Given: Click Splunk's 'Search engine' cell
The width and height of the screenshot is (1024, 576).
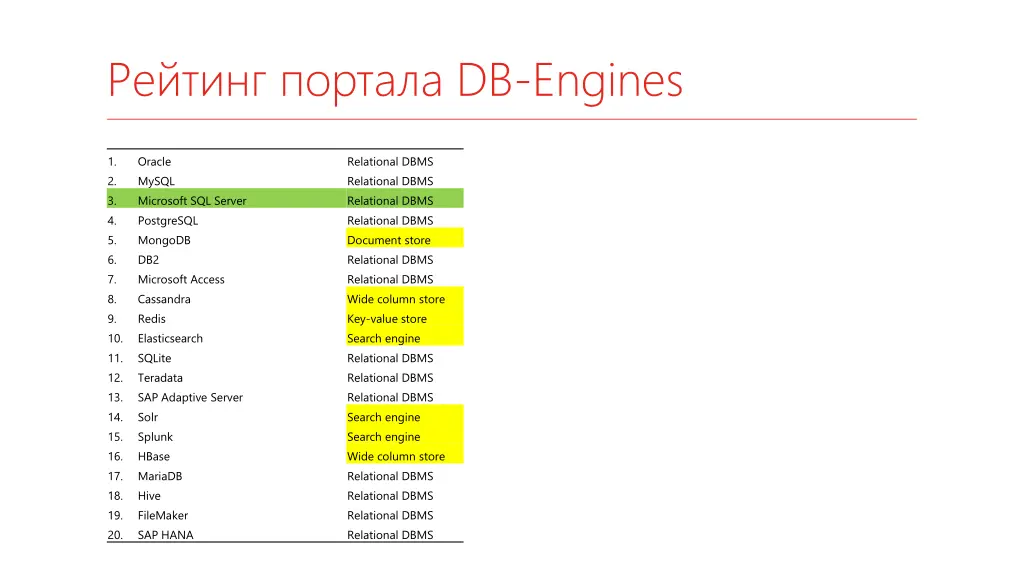Looking at the screenshot, I should 405,434.
